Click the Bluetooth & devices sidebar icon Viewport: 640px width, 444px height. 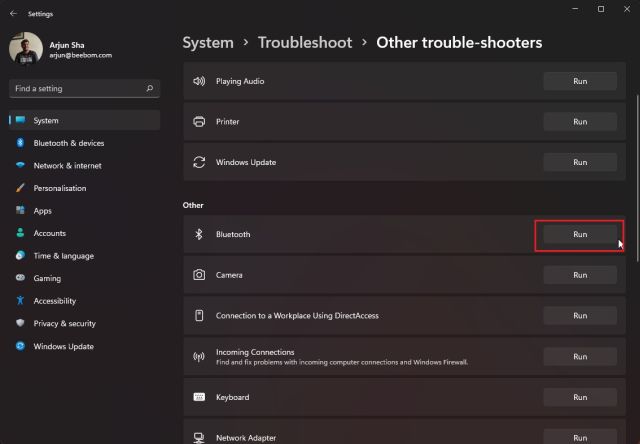[20, 143]
